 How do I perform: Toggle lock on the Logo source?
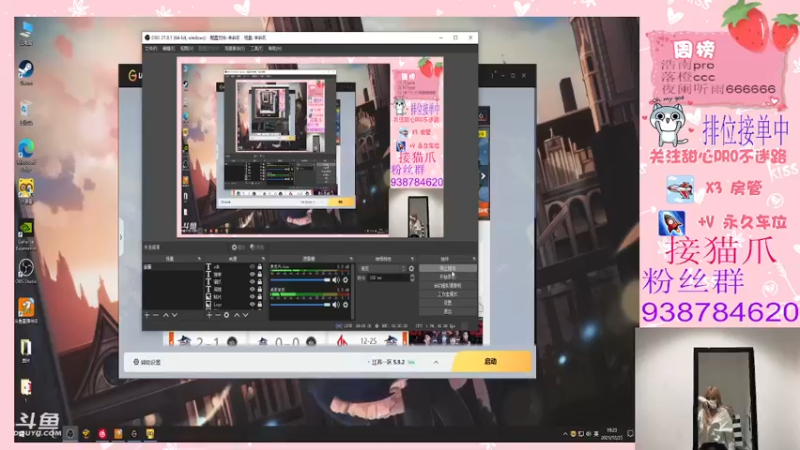260,304
